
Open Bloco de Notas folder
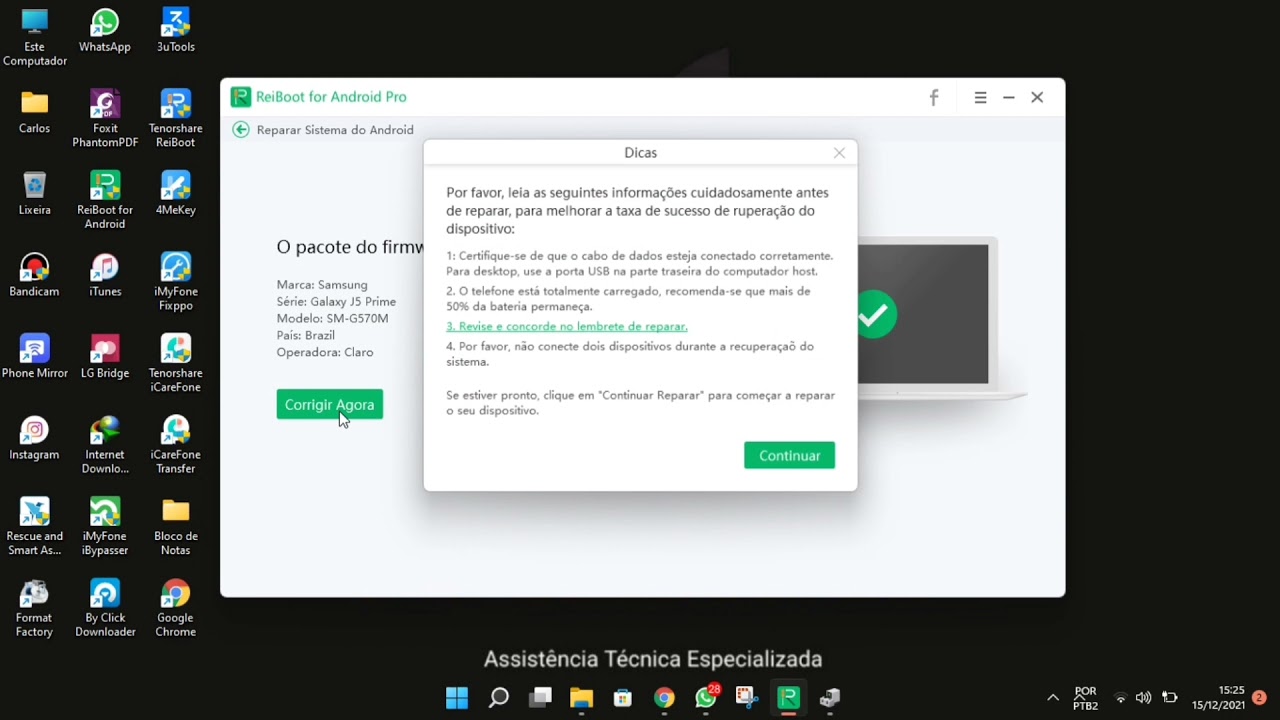(x=175, y=527)
